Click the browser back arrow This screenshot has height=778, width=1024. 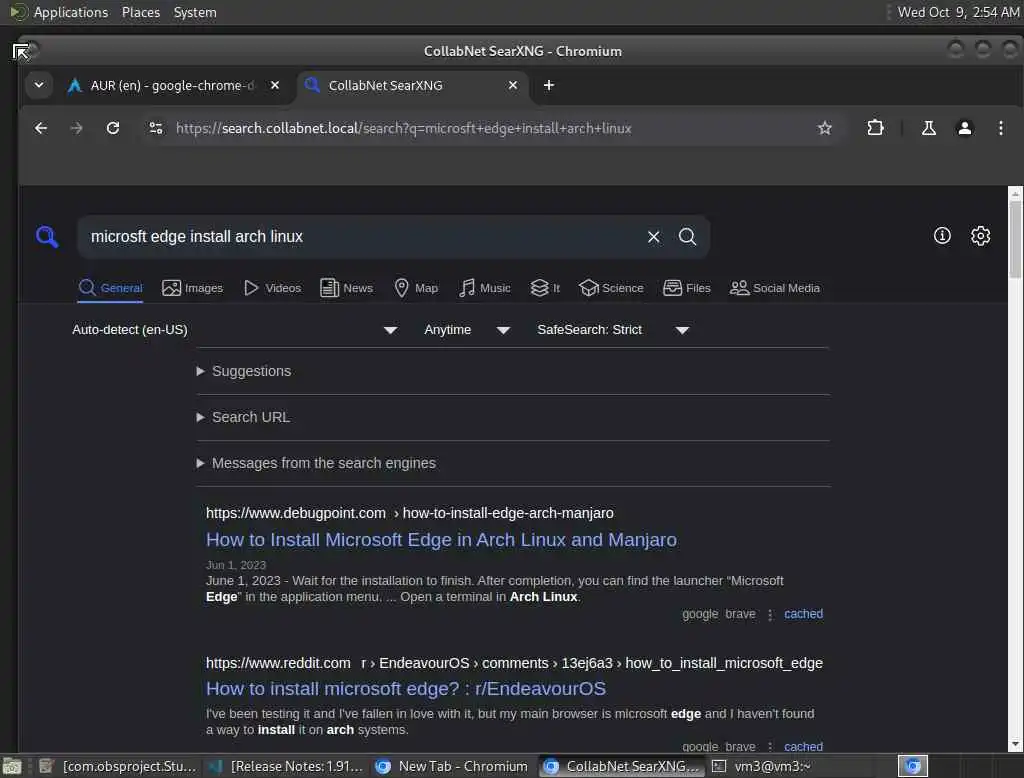pyautogui.click(x=40, y=128)
